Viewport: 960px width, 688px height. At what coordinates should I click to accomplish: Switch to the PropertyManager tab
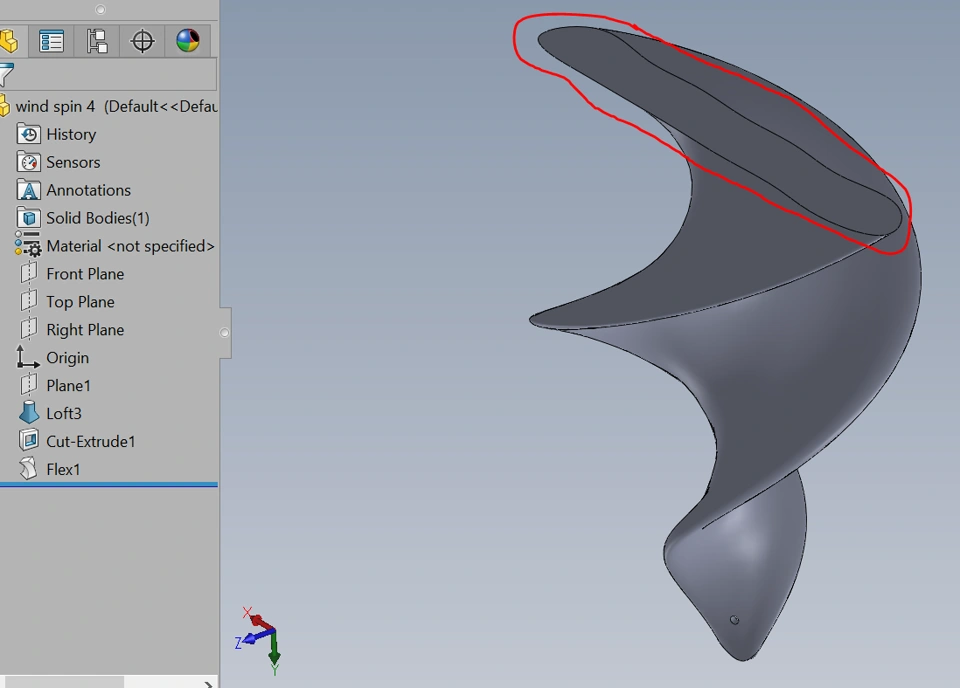pos(51,42)
